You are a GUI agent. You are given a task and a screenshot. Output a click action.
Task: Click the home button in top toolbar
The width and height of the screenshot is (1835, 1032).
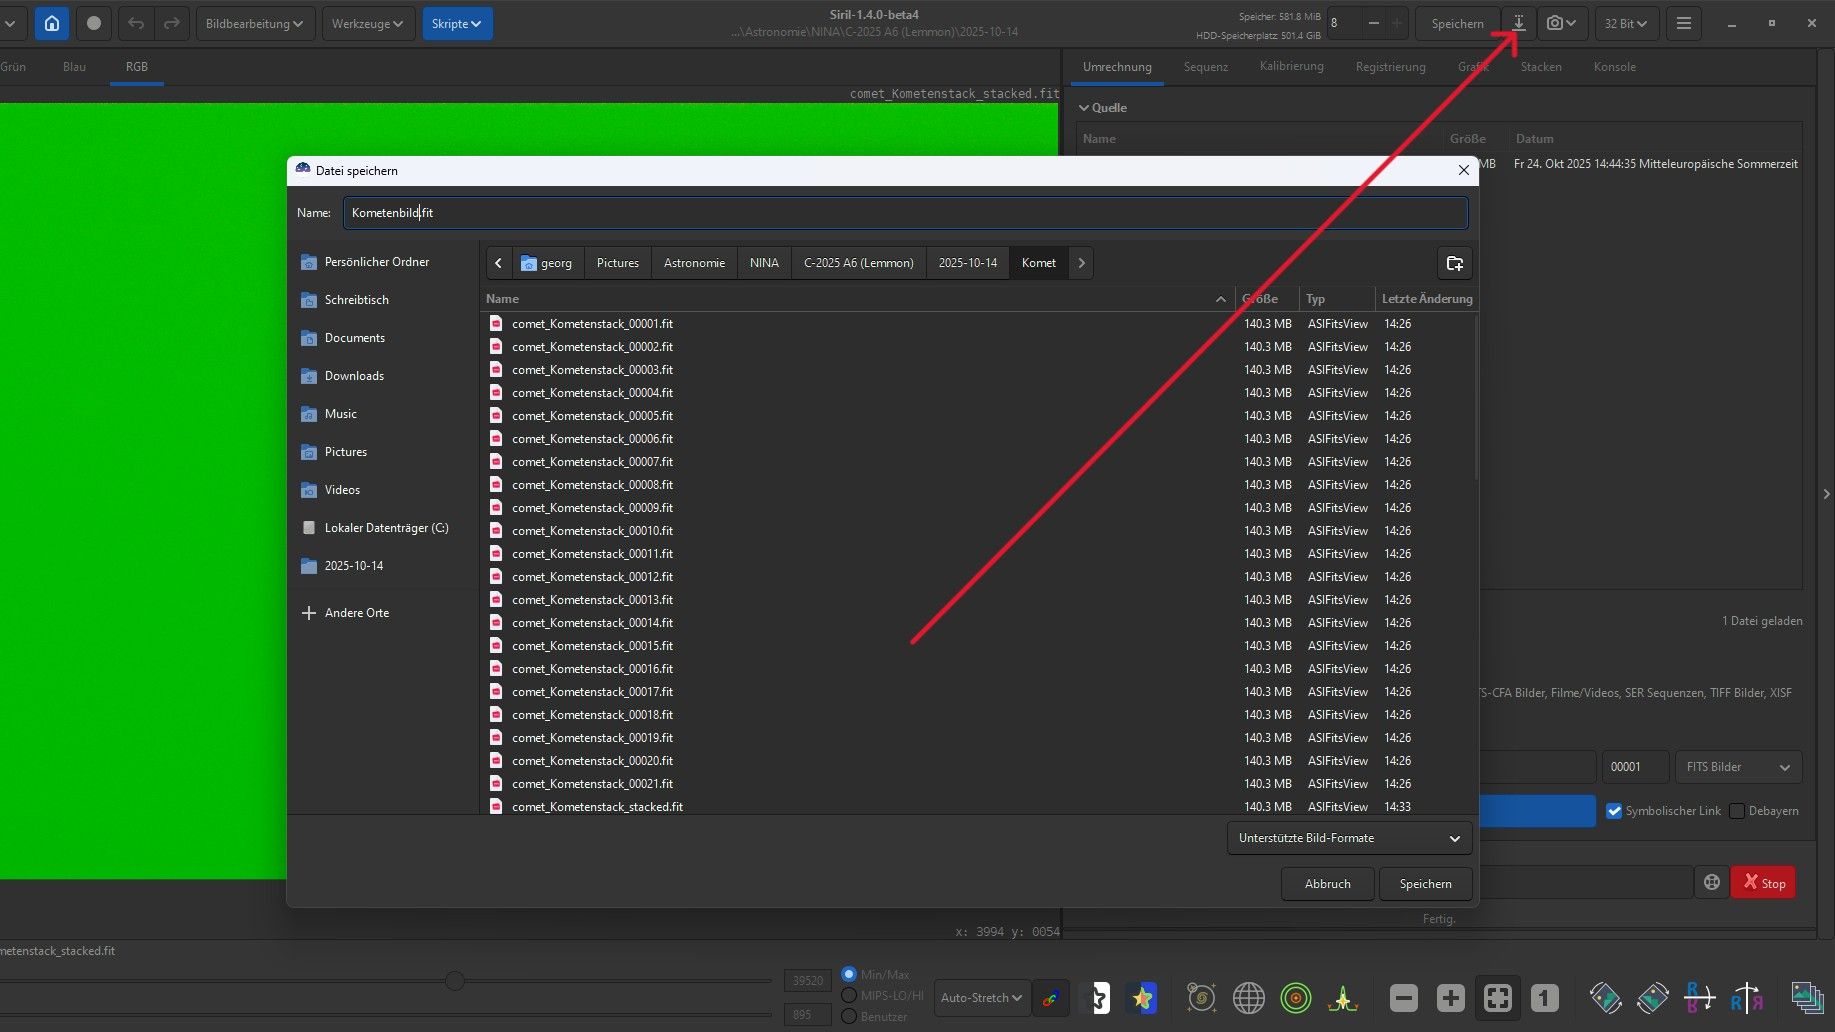point(52,24)
